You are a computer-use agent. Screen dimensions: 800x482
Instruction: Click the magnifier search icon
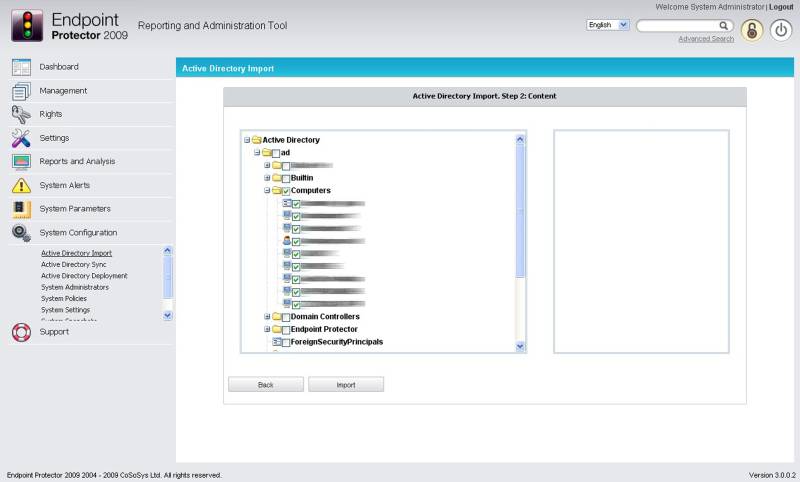click(x=723, y=26)
